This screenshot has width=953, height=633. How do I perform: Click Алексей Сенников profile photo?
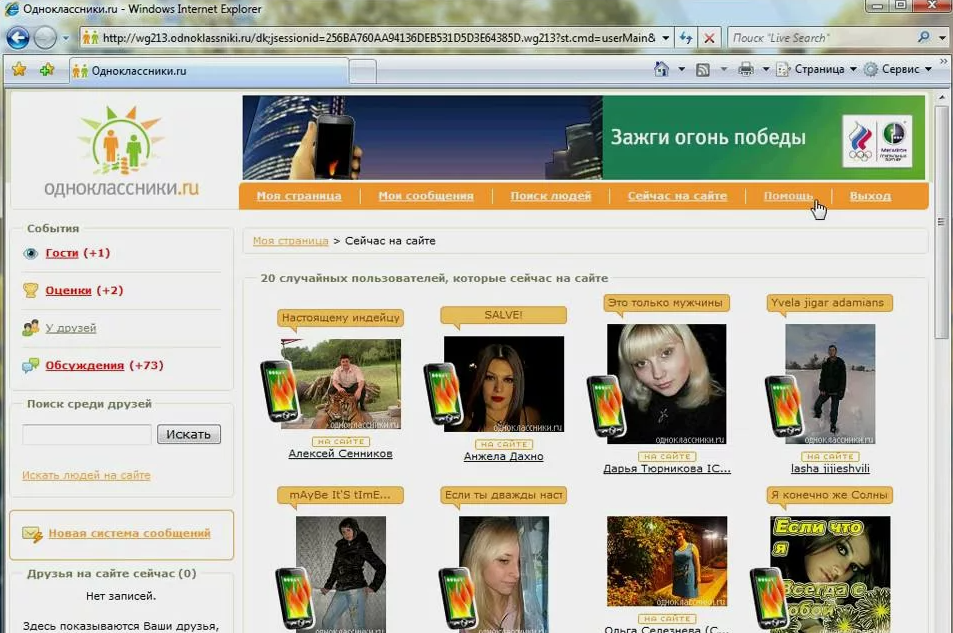pos(340,384)
